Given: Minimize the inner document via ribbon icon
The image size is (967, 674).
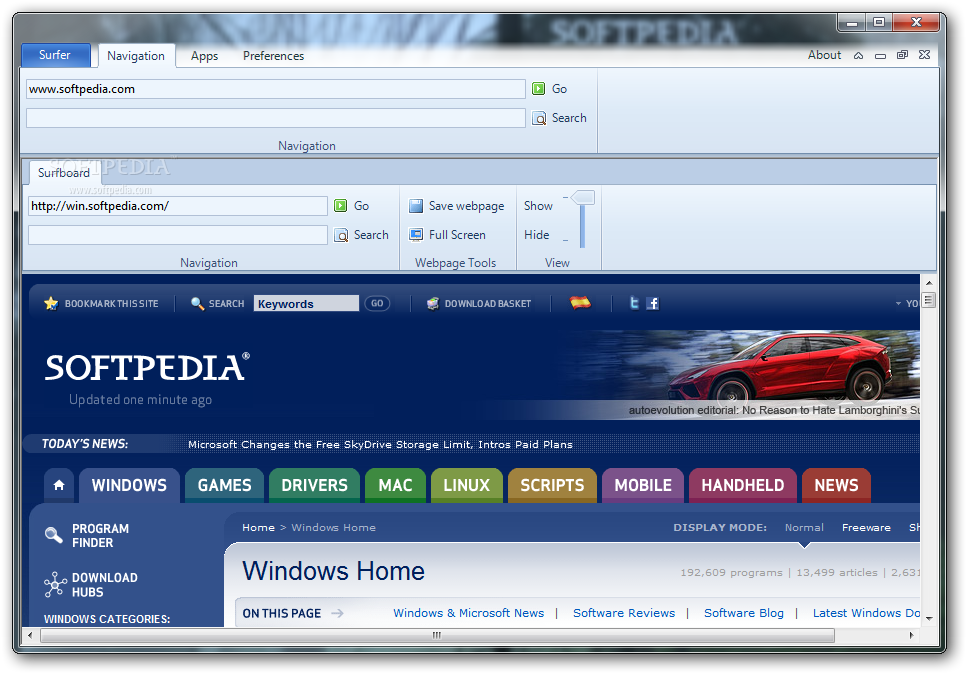Looking at the screenshot, I should pyautogui.click(x=881, y=55).
